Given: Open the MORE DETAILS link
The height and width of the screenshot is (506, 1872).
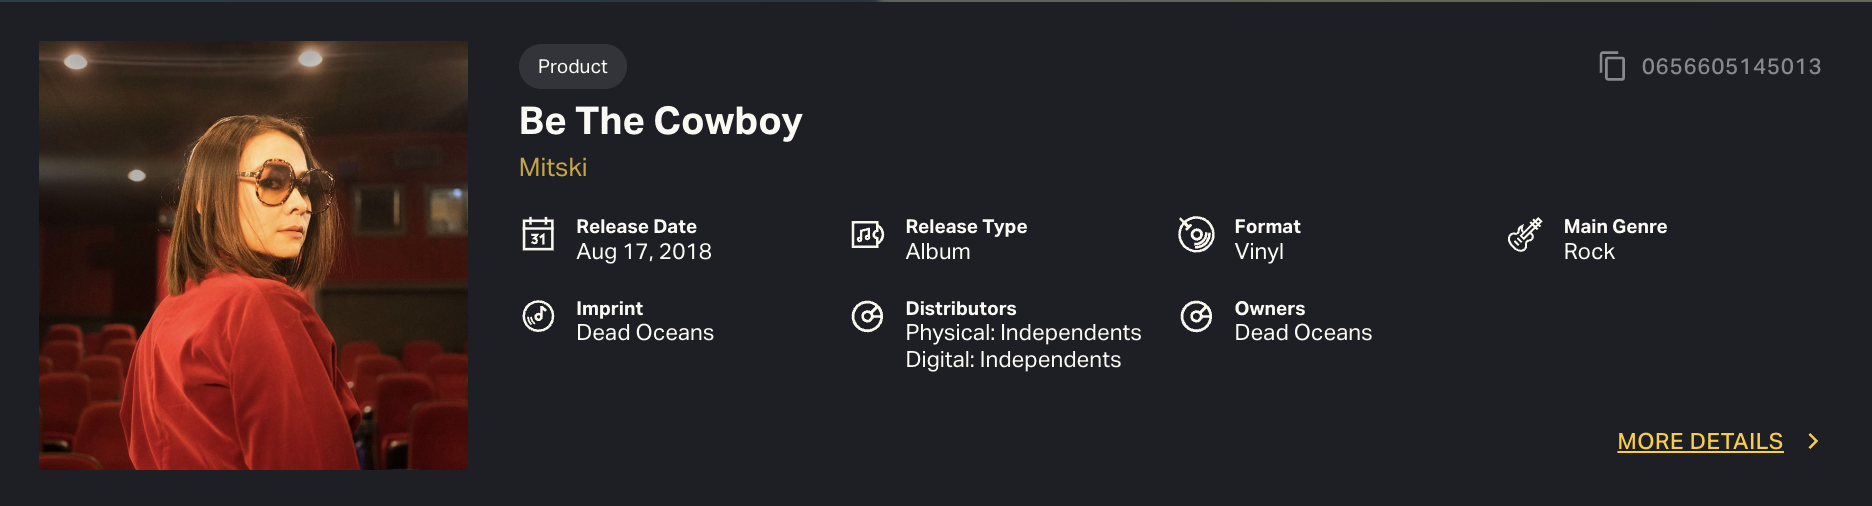Looking at the screenshot, I should 1699,441.
